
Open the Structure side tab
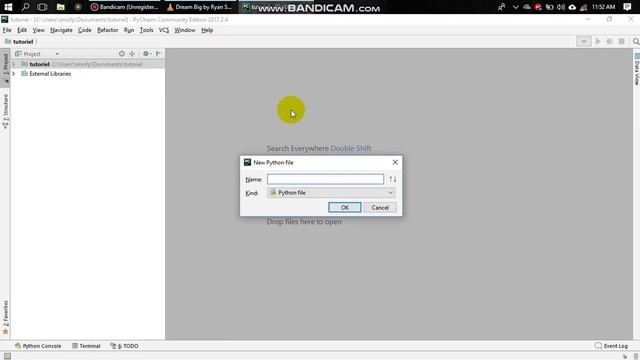tap(5, 111)
